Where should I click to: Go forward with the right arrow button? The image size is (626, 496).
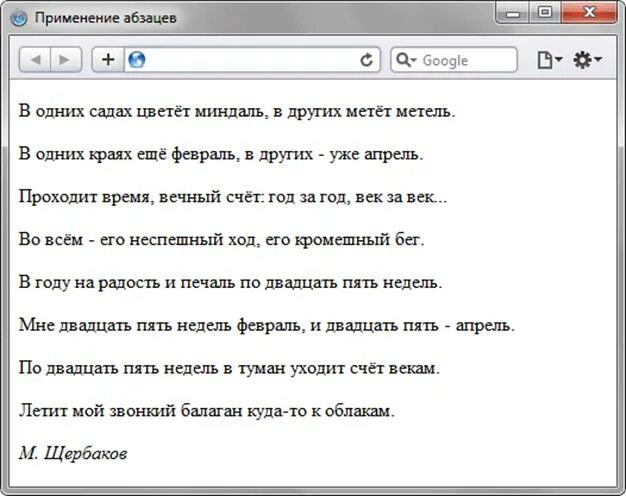[66, 60]
